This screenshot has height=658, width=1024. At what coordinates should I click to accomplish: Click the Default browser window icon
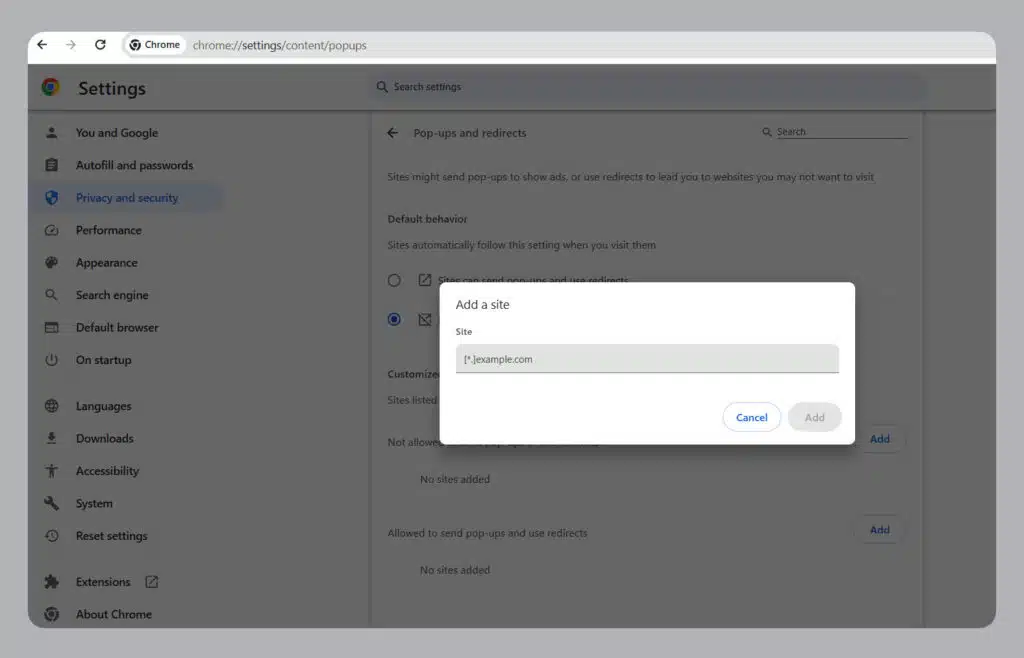[x=52, y=328]
